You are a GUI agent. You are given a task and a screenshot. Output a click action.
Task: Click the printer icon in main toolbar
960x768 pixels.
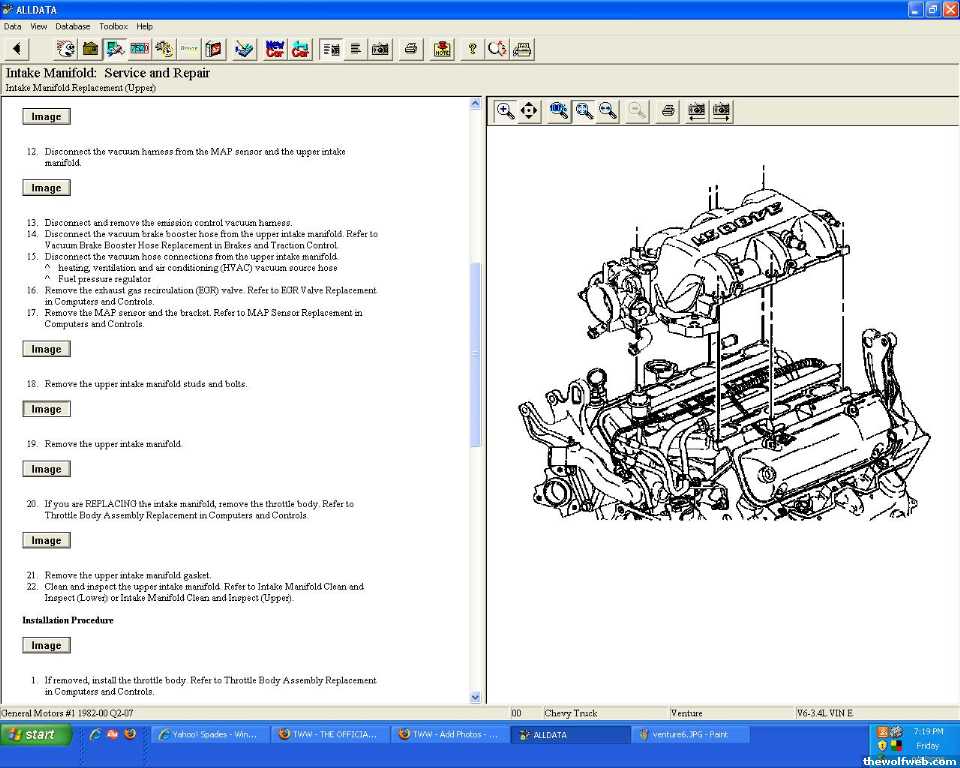tap(411, 49)
